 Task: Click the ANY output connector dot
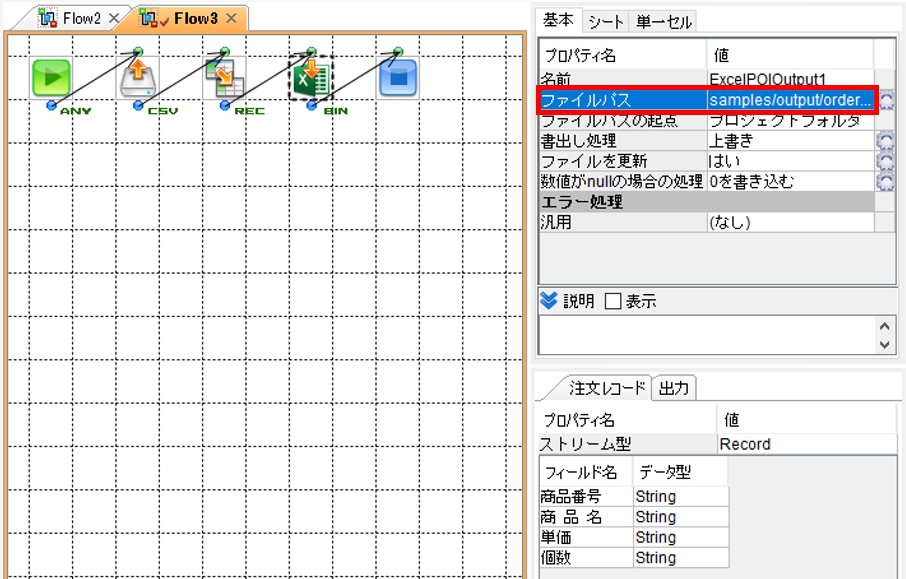point(51,105)
